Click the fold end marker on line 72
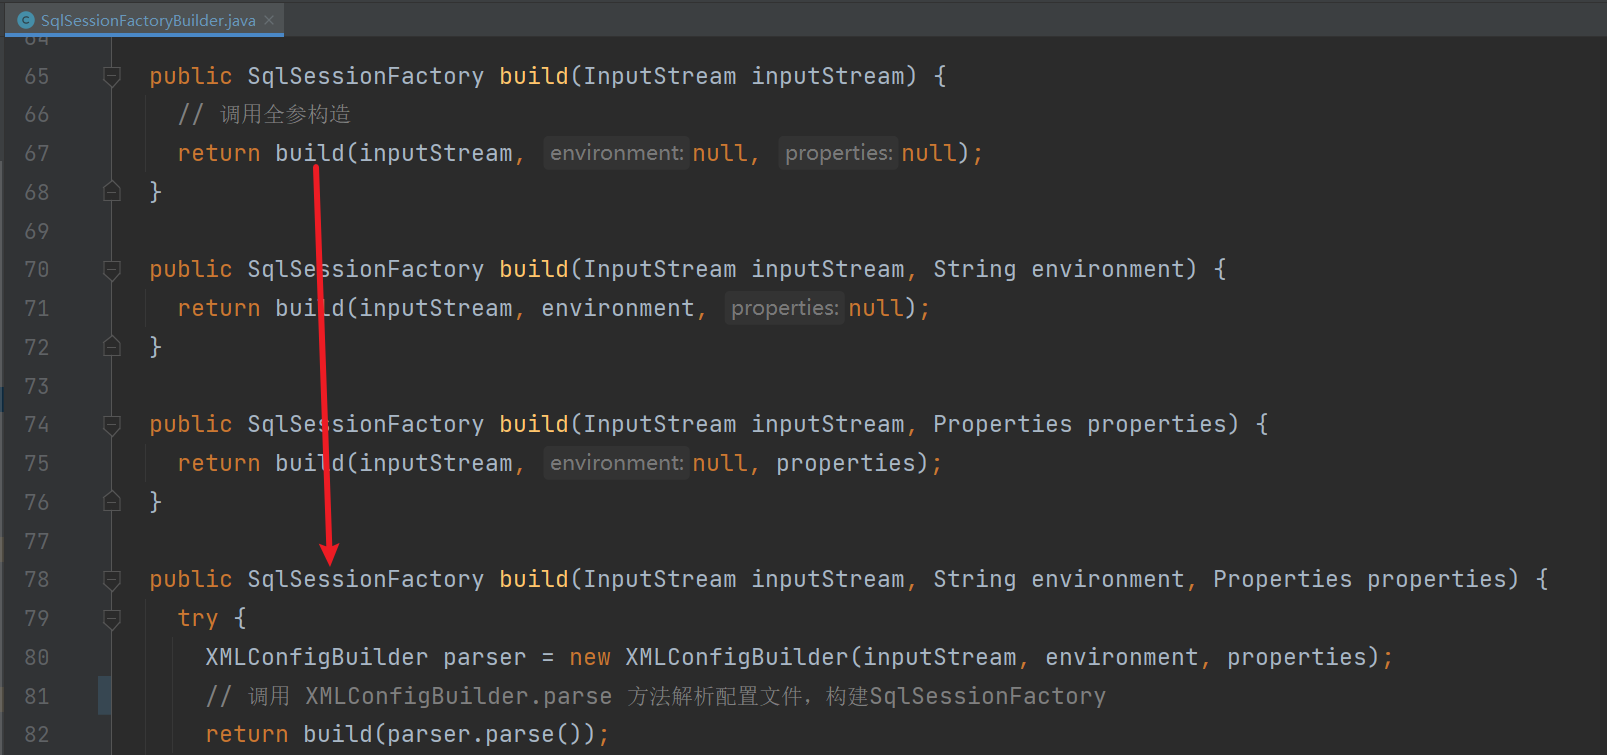This screenshot has width=1607, height=755. click(112, 347)
